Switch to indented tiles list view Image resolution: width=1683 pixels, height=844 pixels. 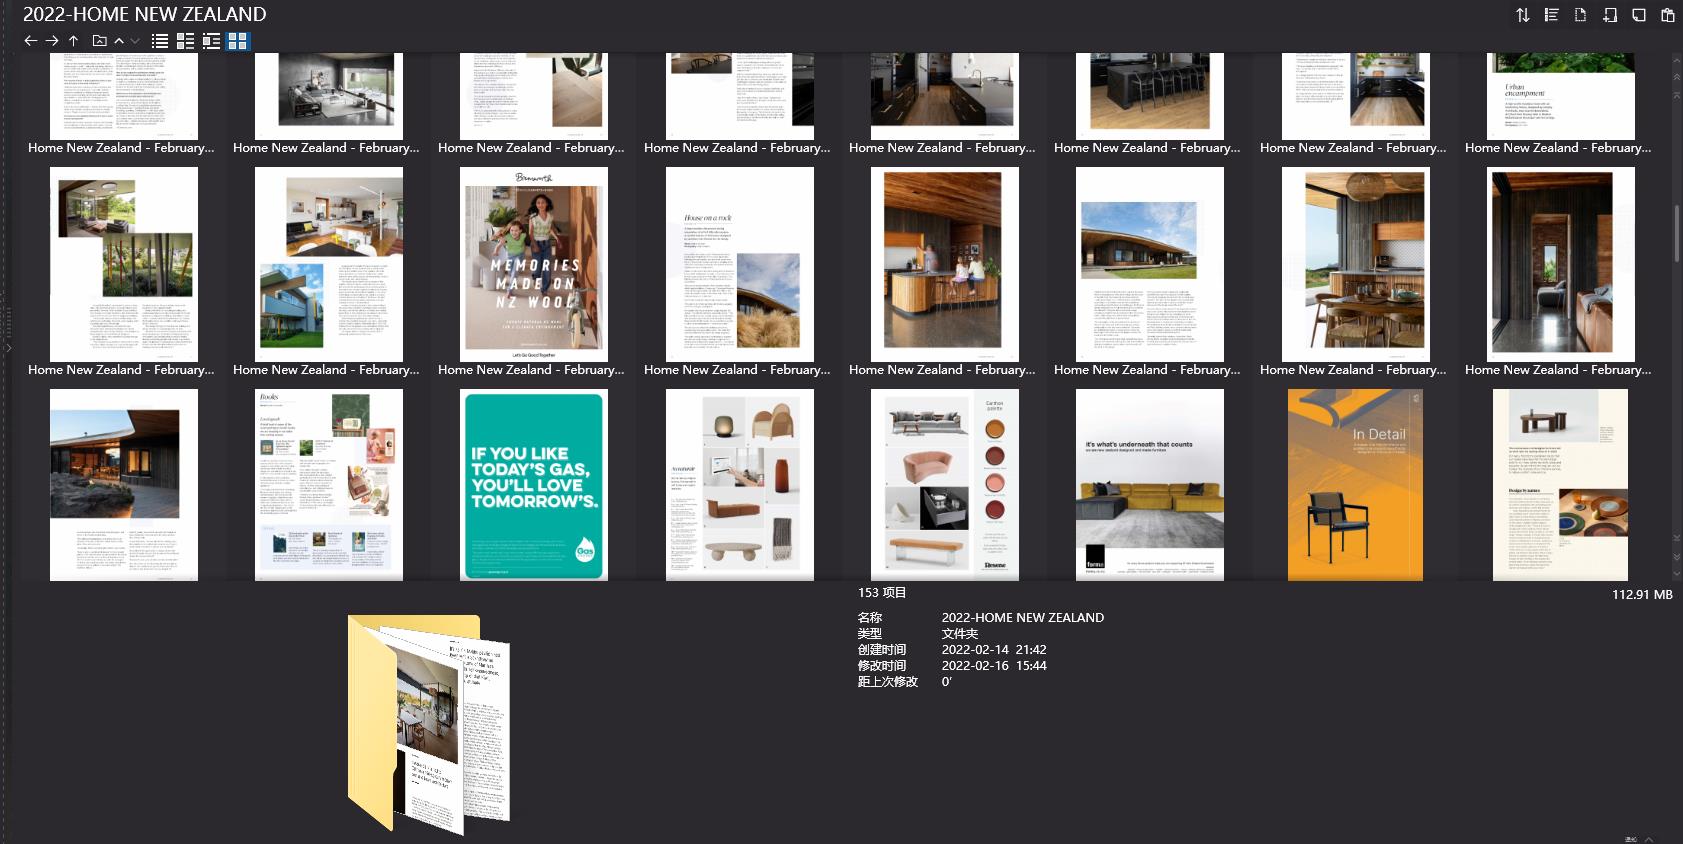click(211, 41)
